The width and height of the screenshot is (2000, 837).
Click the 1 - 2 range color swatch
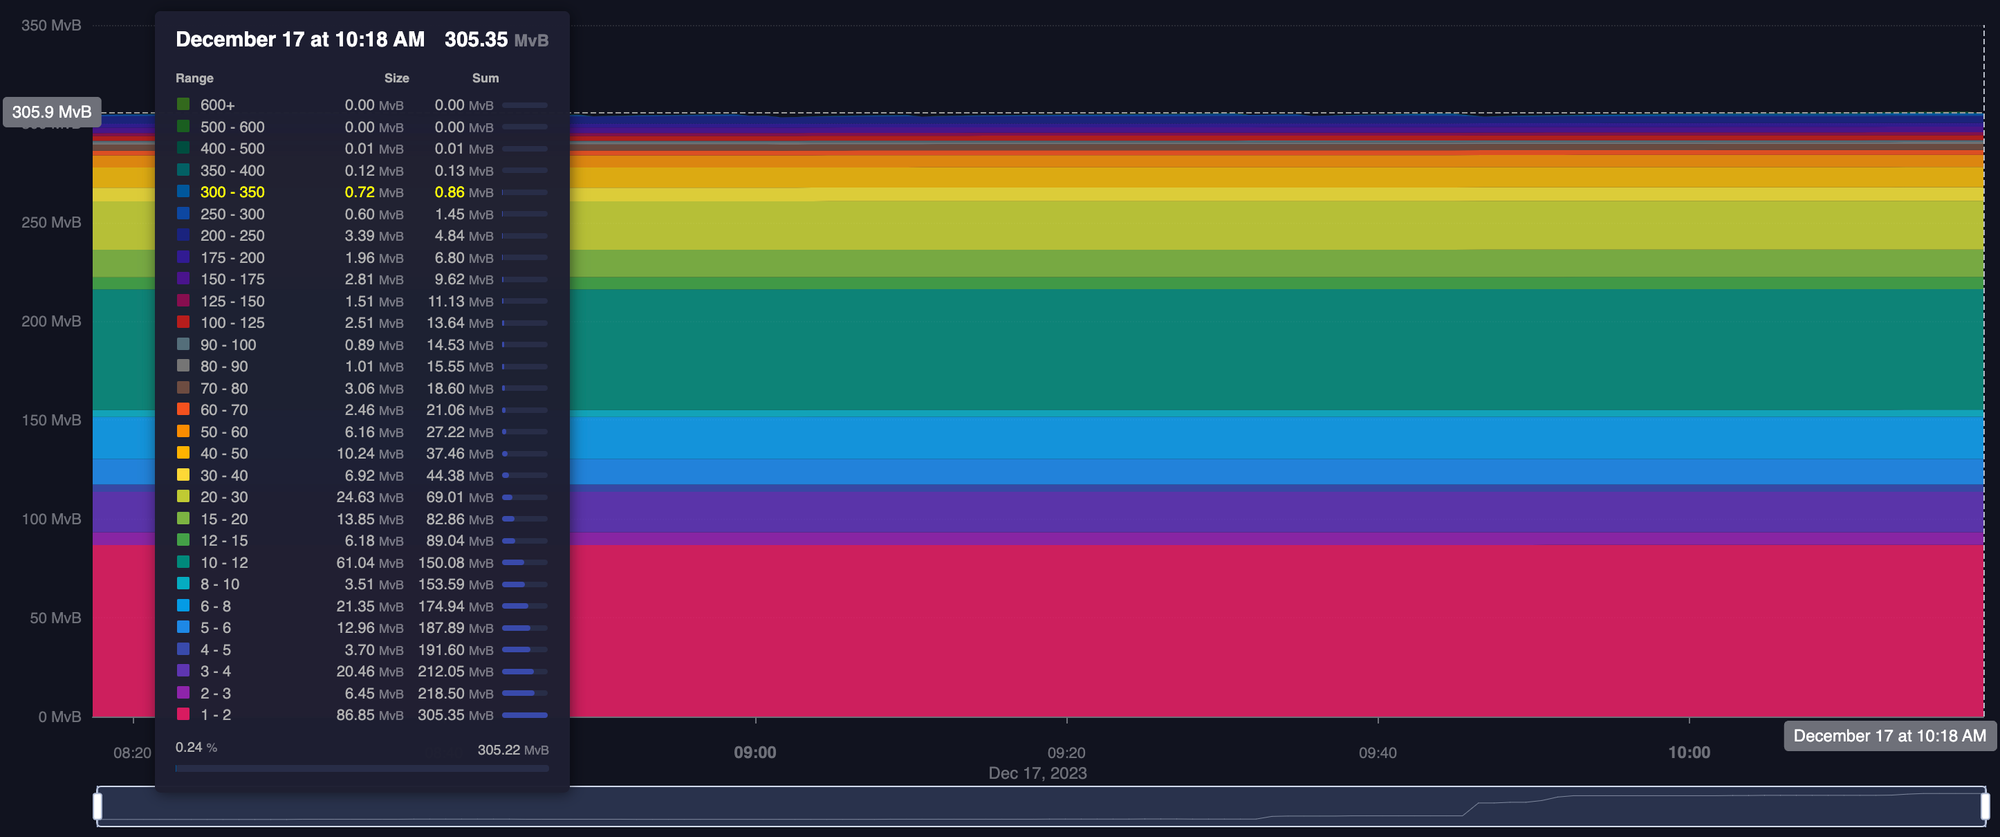tap(183, 714)
